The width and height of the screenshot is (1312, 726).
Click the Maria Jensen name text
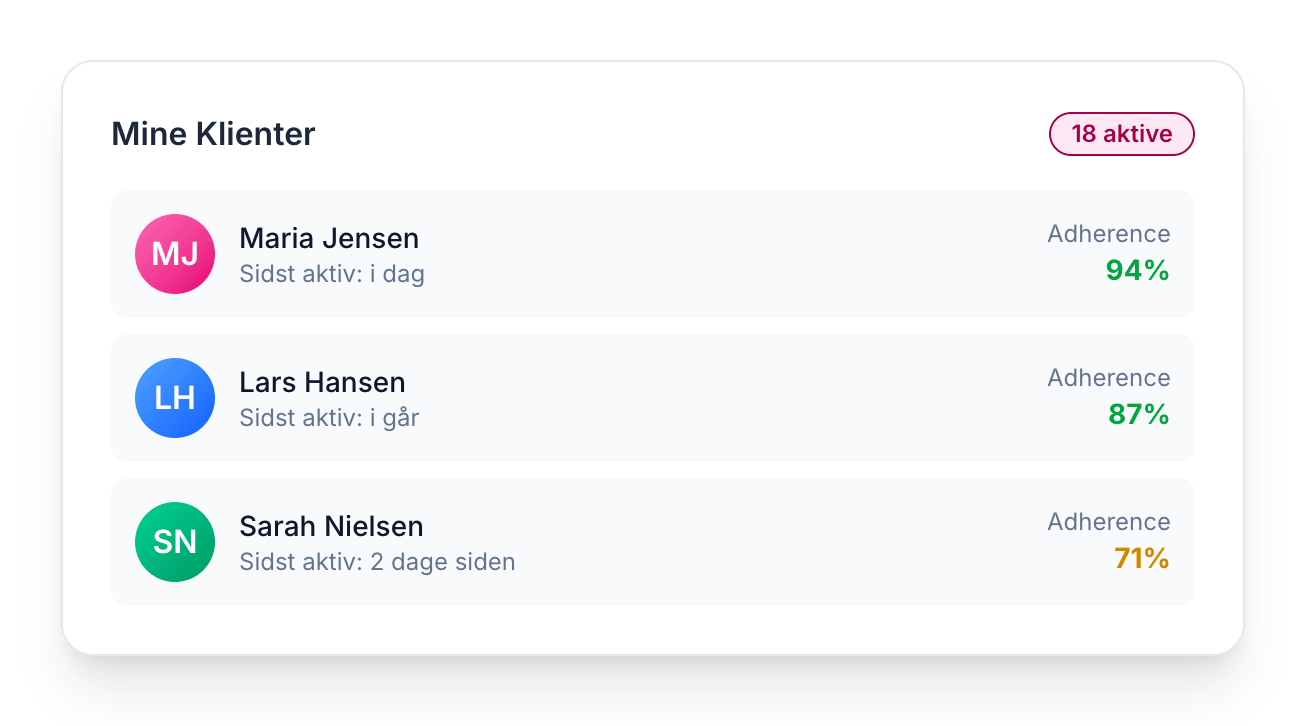tap(329, 238)
